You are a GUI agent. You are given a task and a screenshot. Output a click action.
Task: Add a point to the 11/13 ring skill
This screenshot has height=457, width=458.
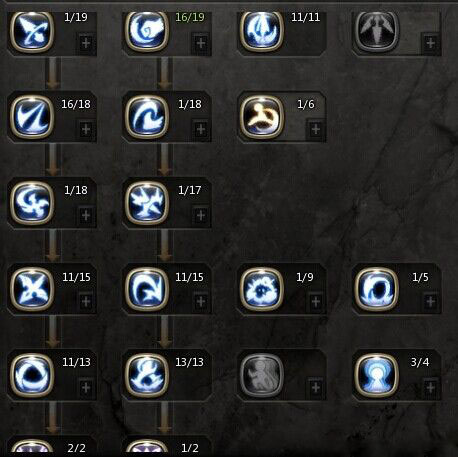point(86,387)
